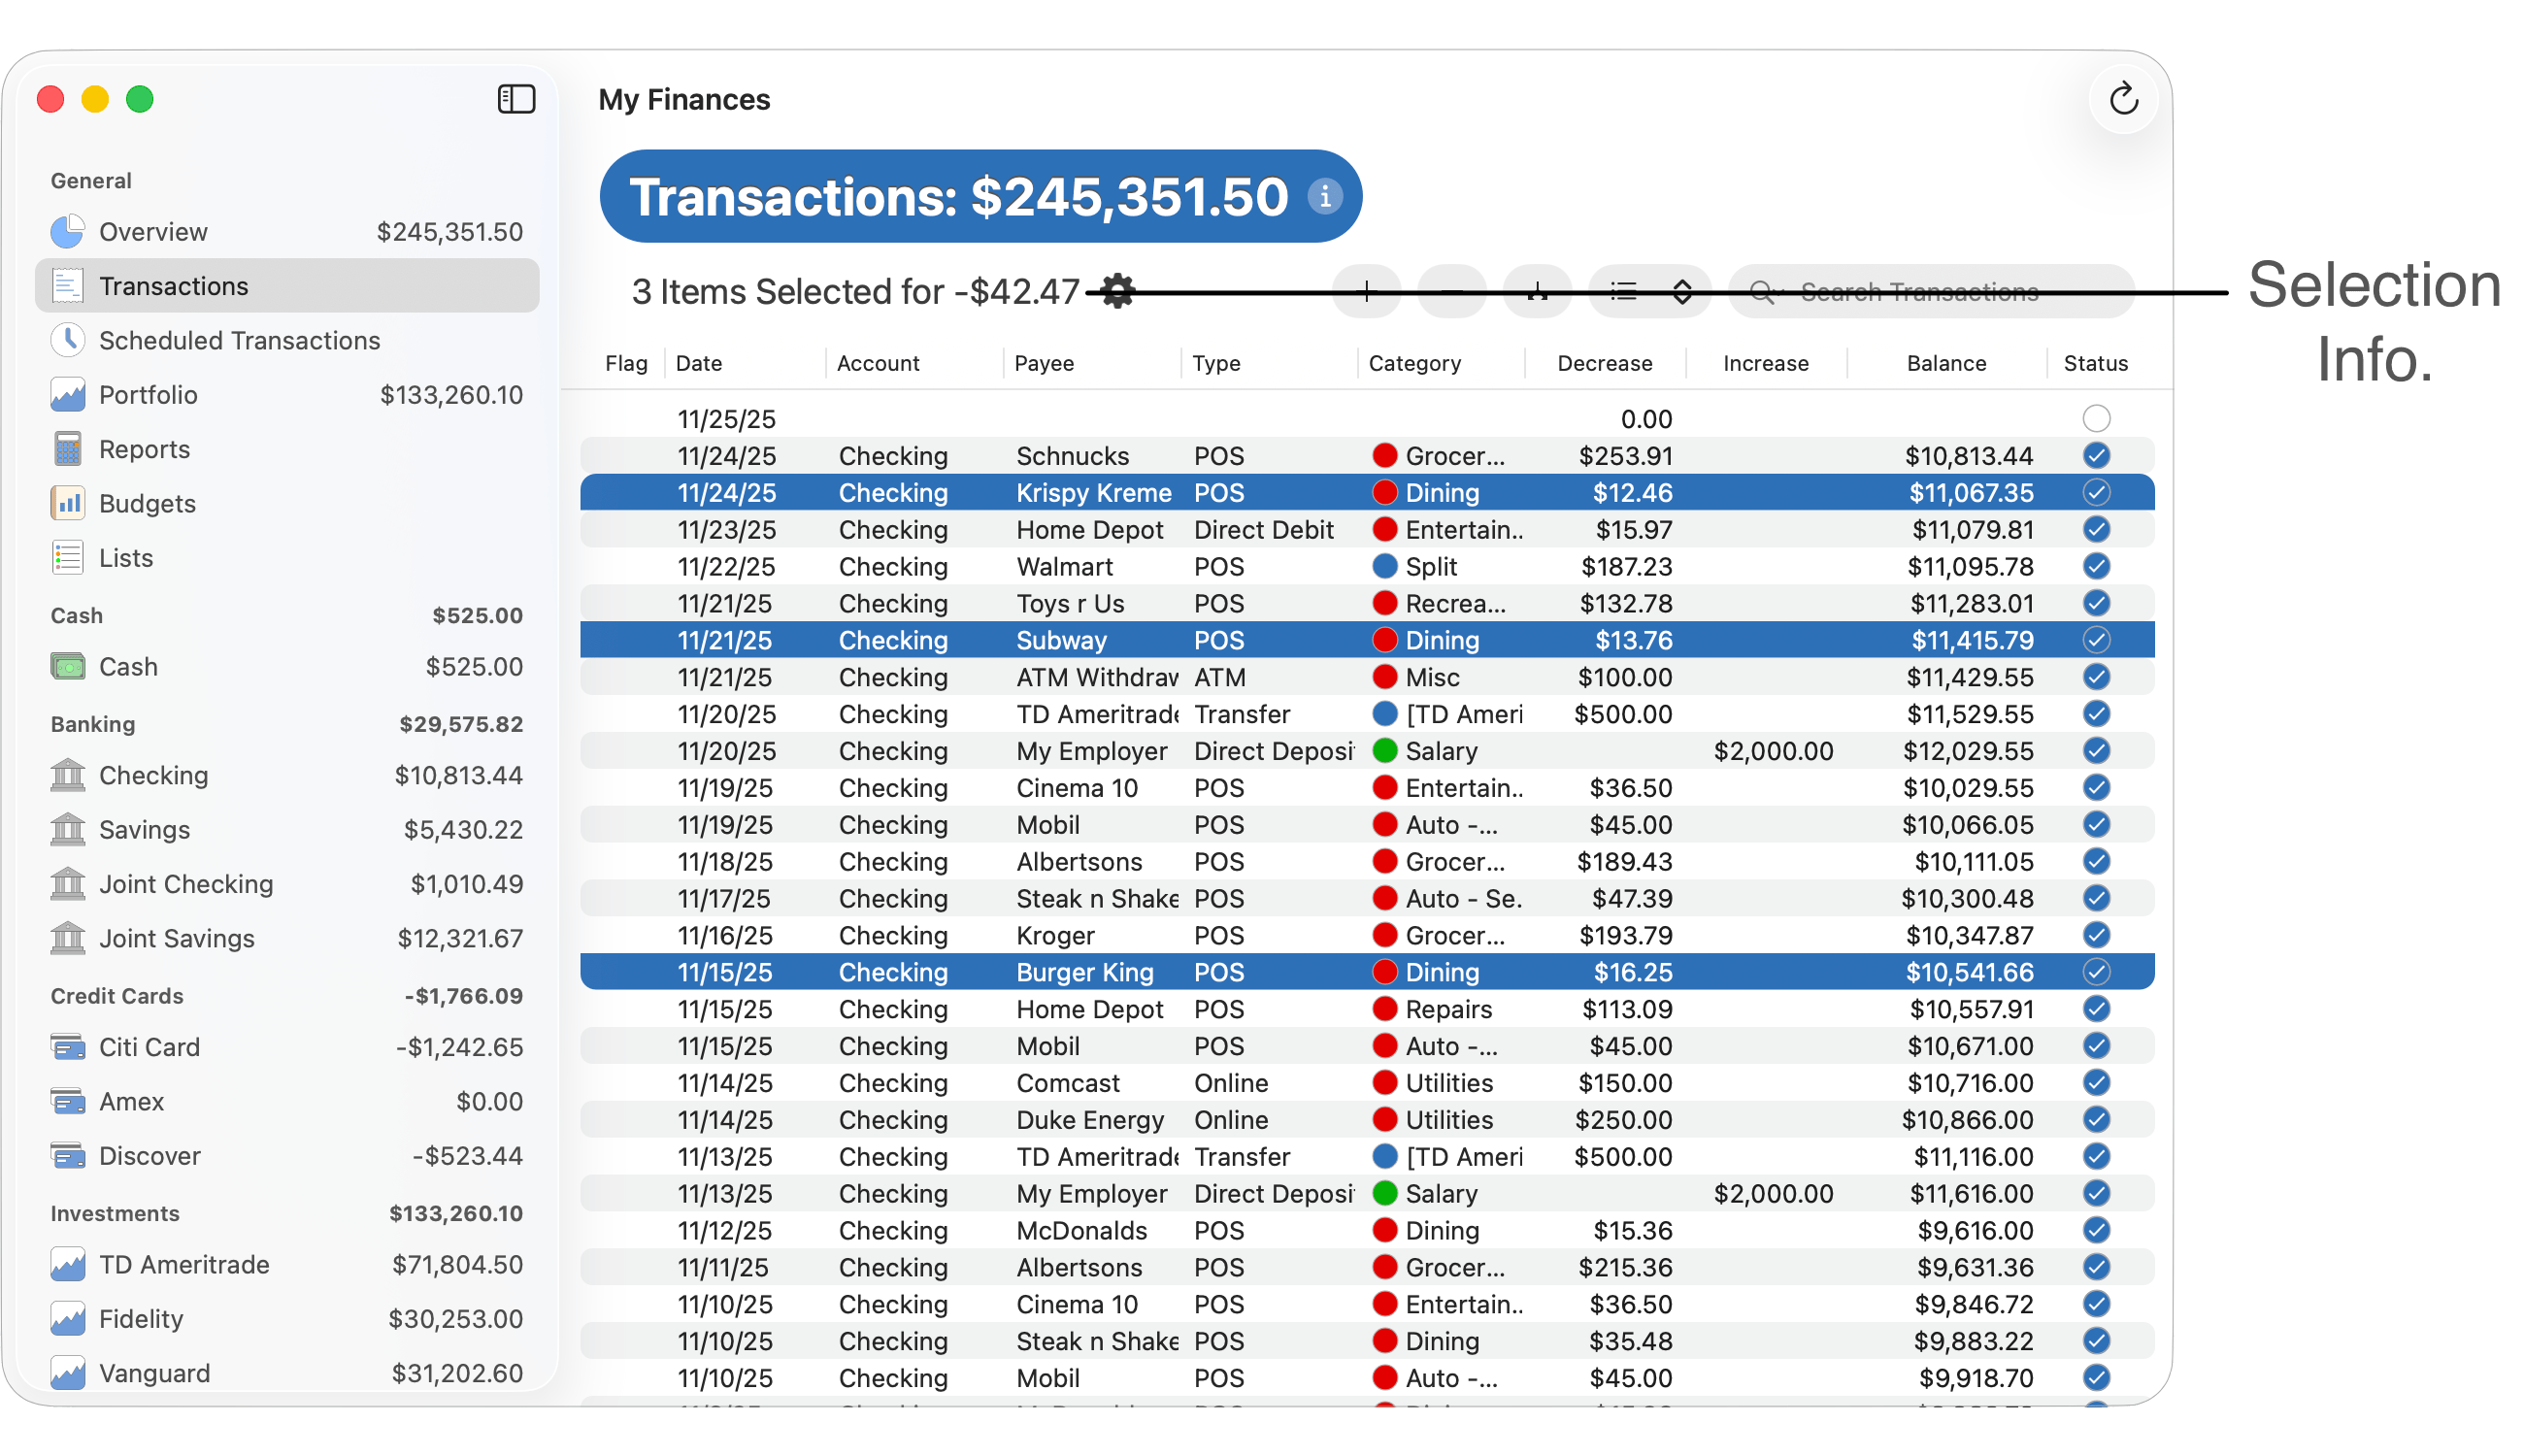Add a new transaction with plus button
This screenshot has width=2524, height=1456.
tap(1366, 291)
